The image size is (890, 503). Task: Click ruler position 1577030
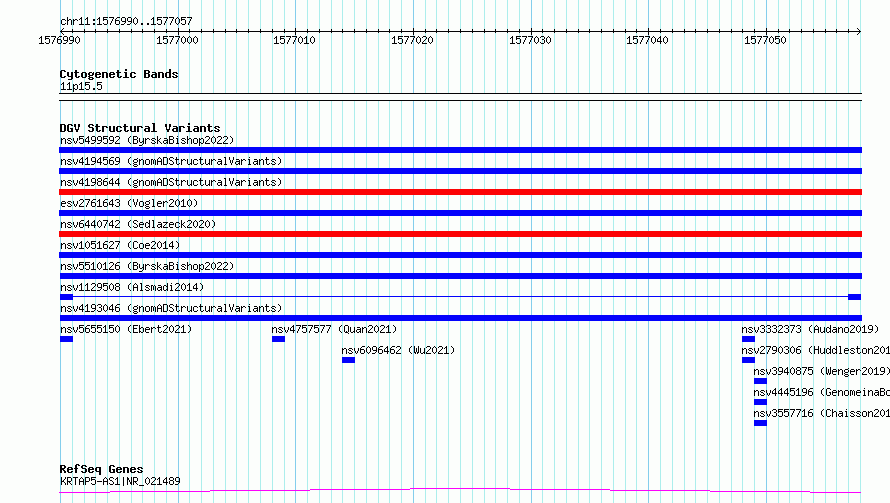tap(530, 40)
